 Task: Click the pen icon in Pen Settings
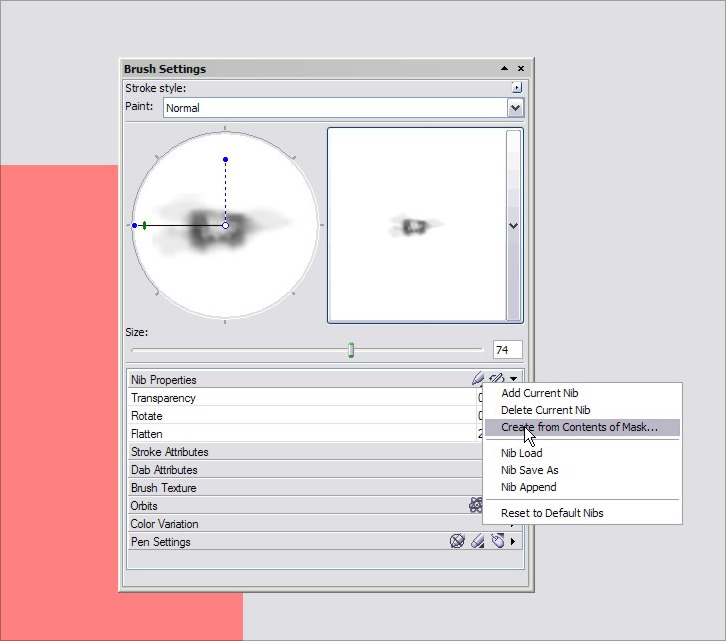tap(477, 541)
